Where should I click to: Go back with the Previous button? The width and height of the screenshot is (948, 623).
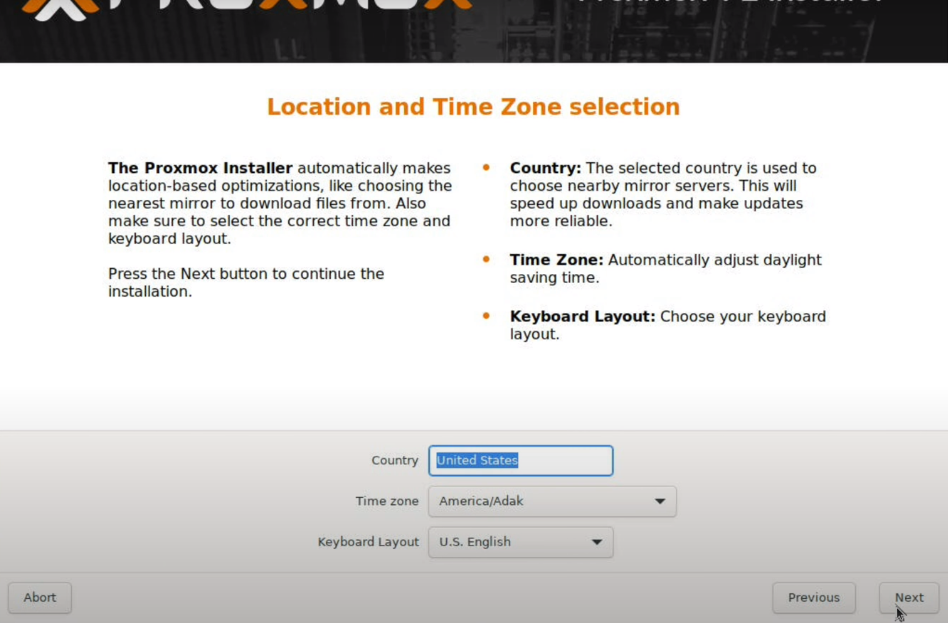click(813, 598)
